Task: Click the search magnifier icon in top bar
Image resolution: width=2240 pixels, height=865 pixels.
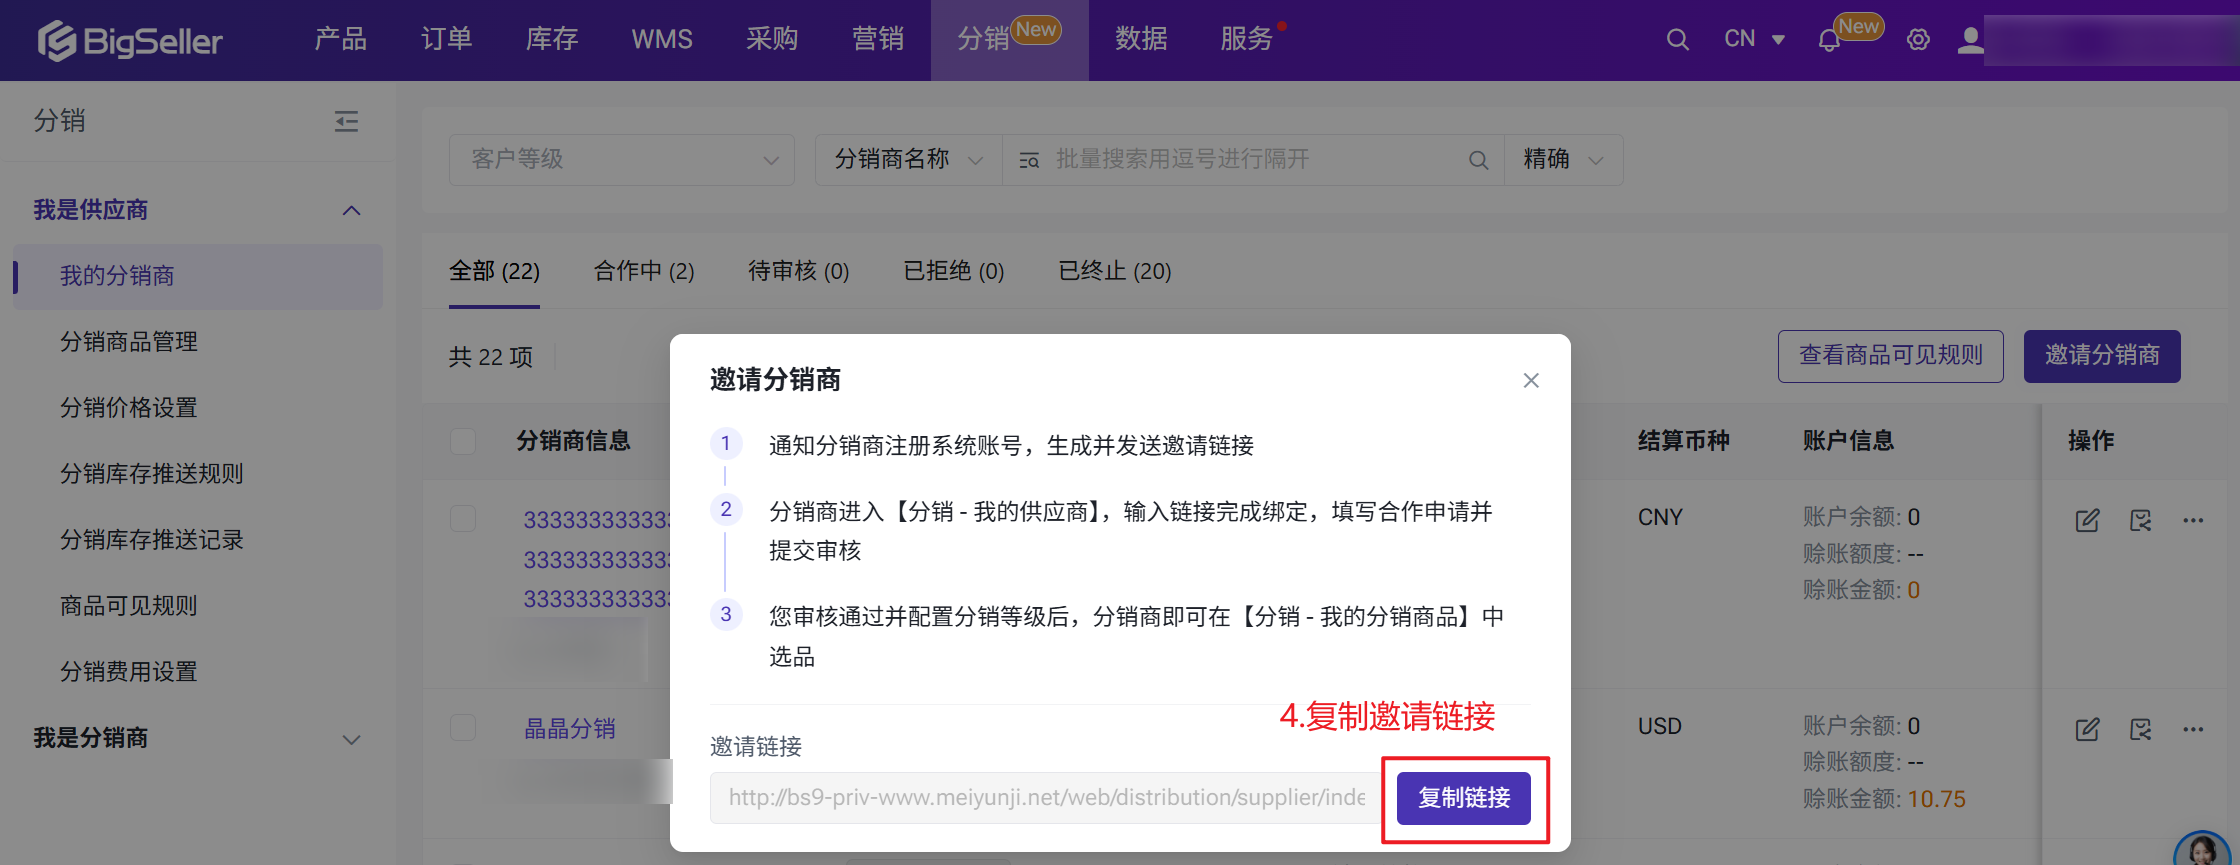Action: tap(1677, 40)
